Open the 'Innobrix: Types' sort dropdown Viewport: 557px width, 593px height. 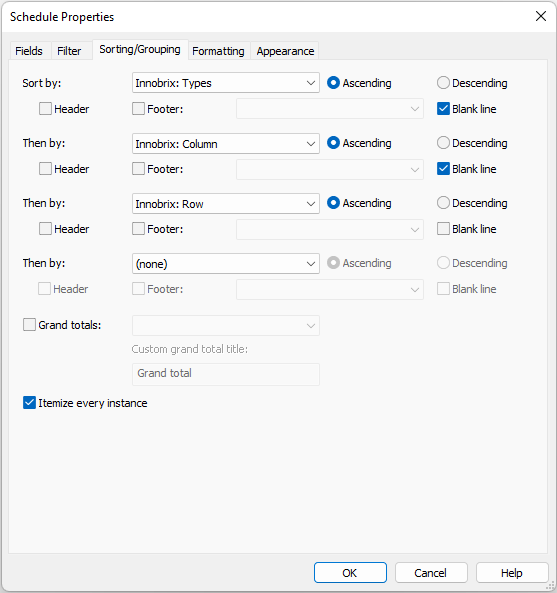coord(226,83)
